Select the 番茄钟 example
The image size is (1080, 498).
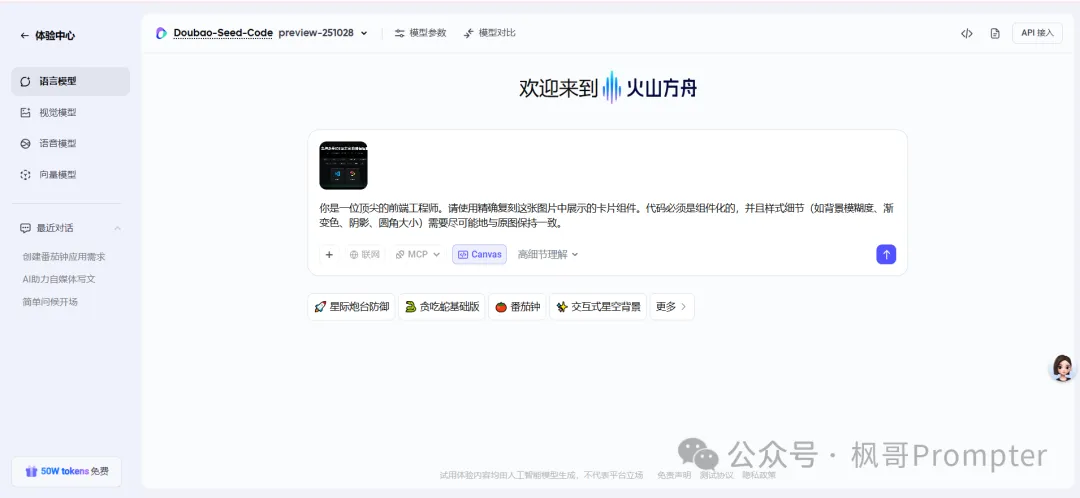coord(517,307)
